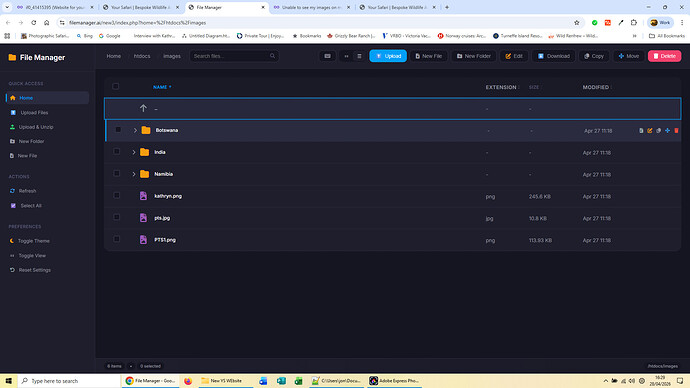Create a New File from toolbar
Viewport: 690px width, 388px height.
click(429, 56)
